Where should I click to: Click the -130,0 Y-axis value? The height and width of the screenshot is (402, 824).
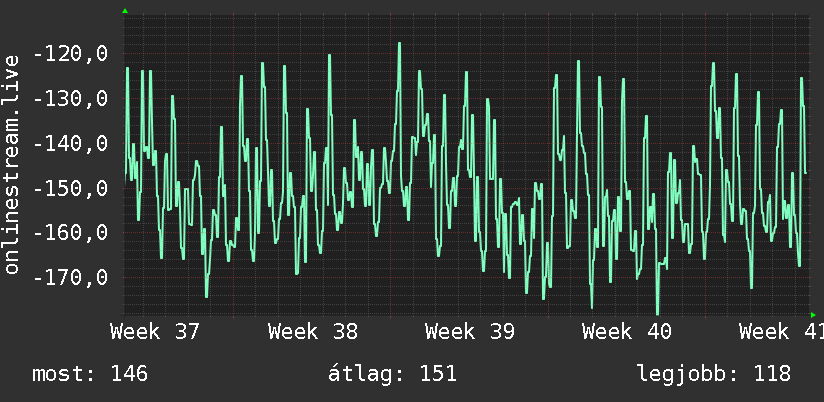(x=70, y=98)
